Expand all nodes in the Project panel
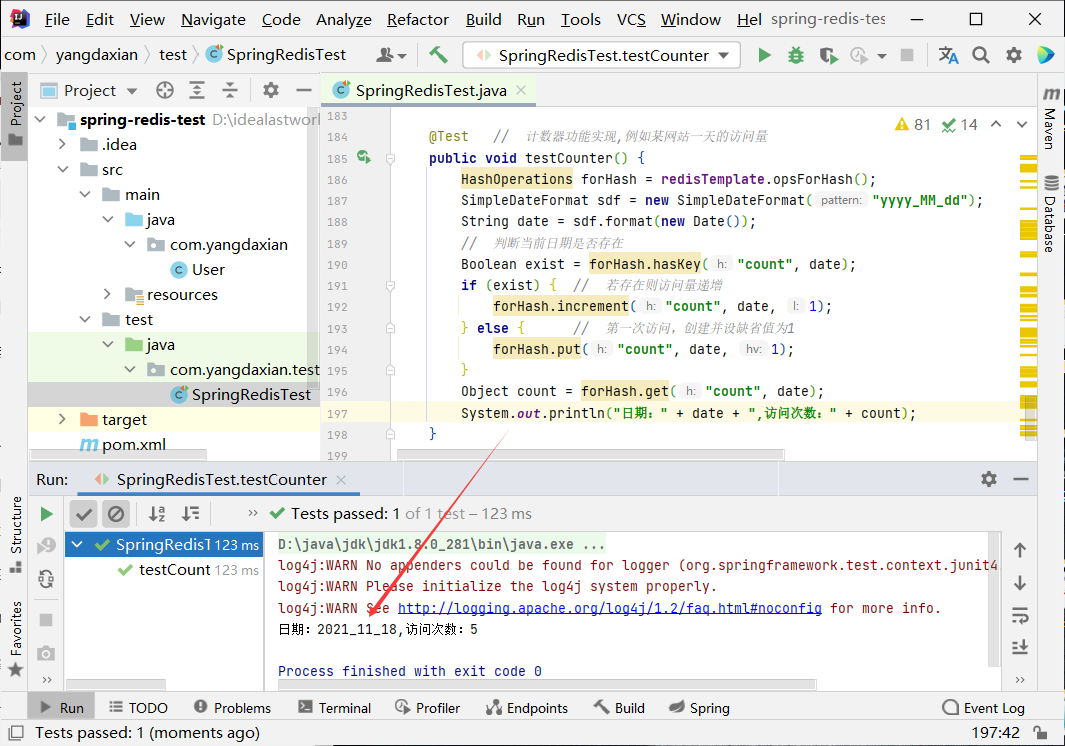This screenshot has width=1065, height=746. coord(197,90)
